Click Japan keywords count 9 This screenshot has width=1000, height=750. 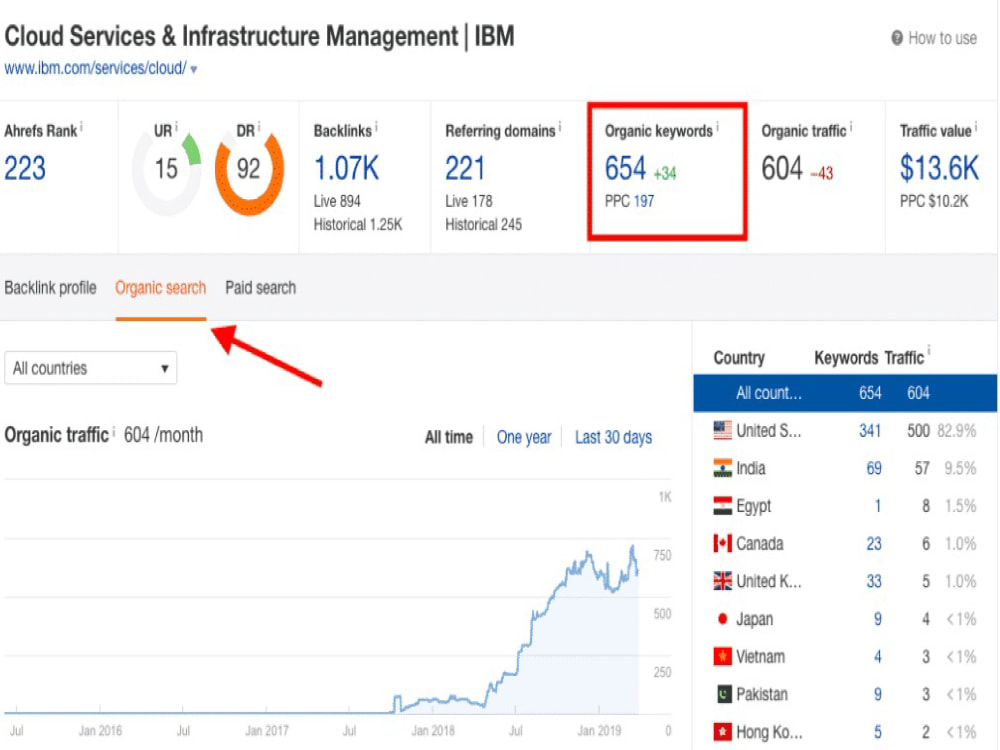click(x=878, y=619)
